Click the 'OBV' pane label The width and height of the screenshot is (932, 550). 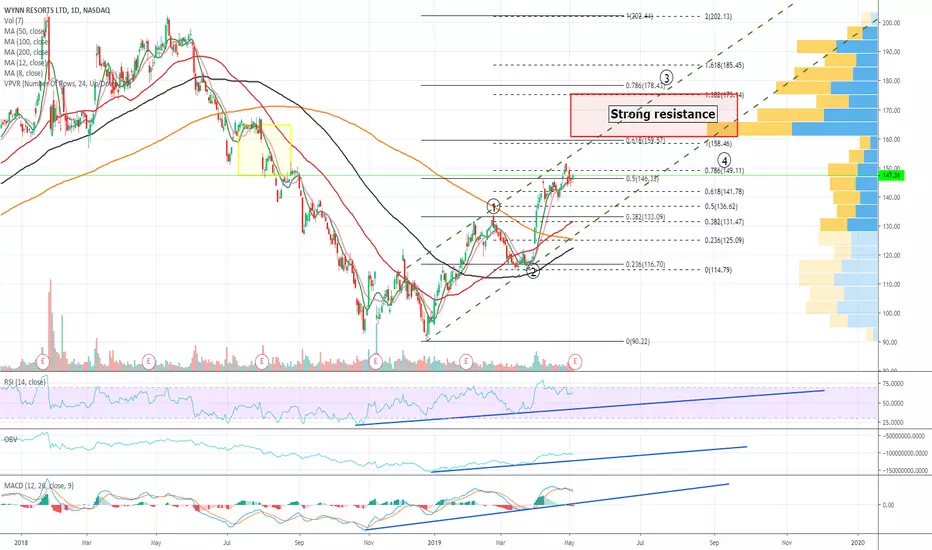click(x=11, y=439)
